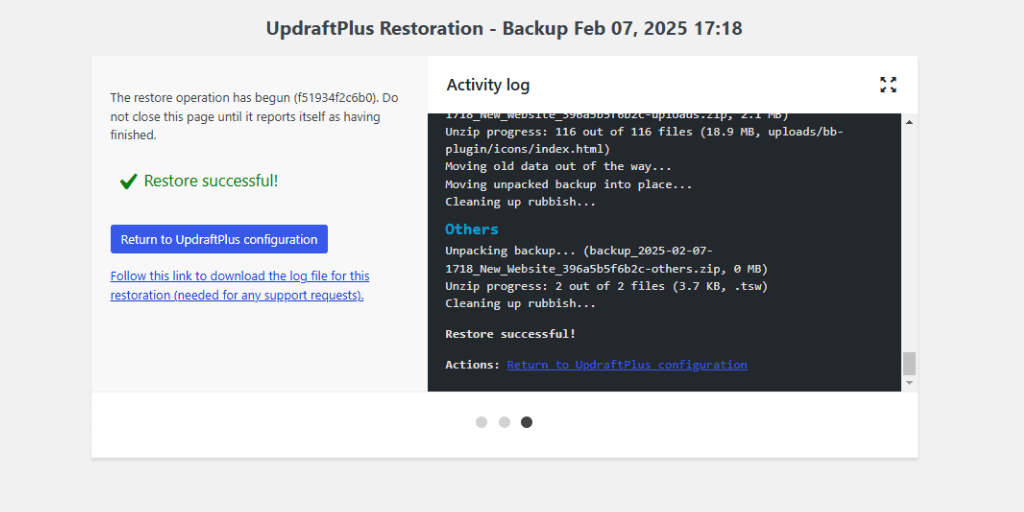
Task: Go to the second progress step dot
Action: click(x=504, y=422)
